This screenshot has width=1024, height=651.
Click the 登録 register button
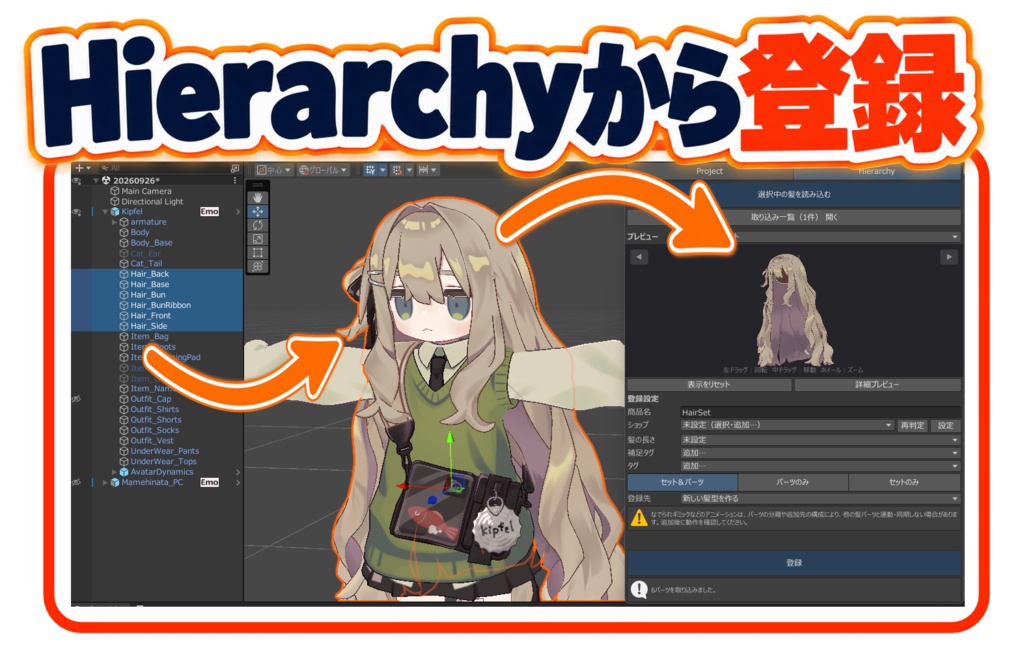coord(794,562)
